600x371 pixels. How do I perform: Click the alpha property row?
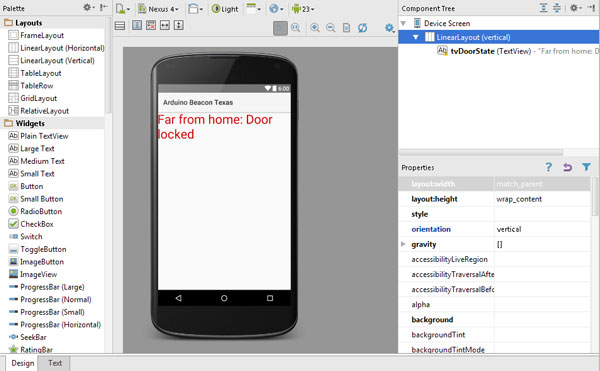(x=495, y=304)
